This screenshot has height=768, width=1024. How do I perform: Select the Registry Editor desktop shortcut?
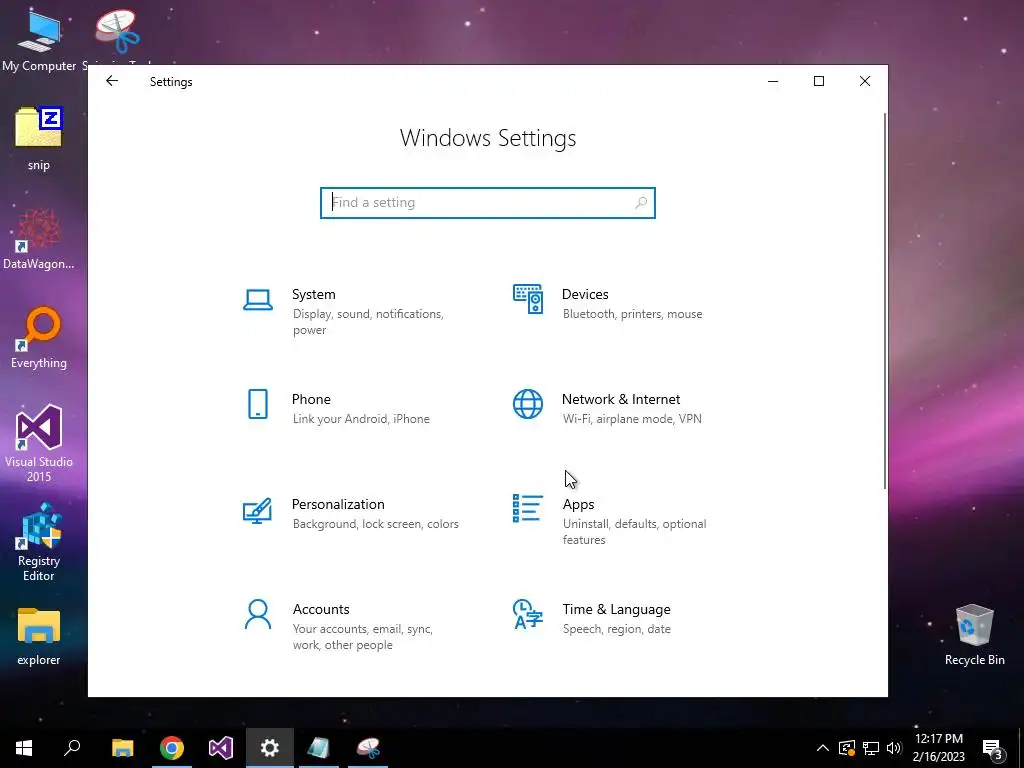tap(39, 542)
